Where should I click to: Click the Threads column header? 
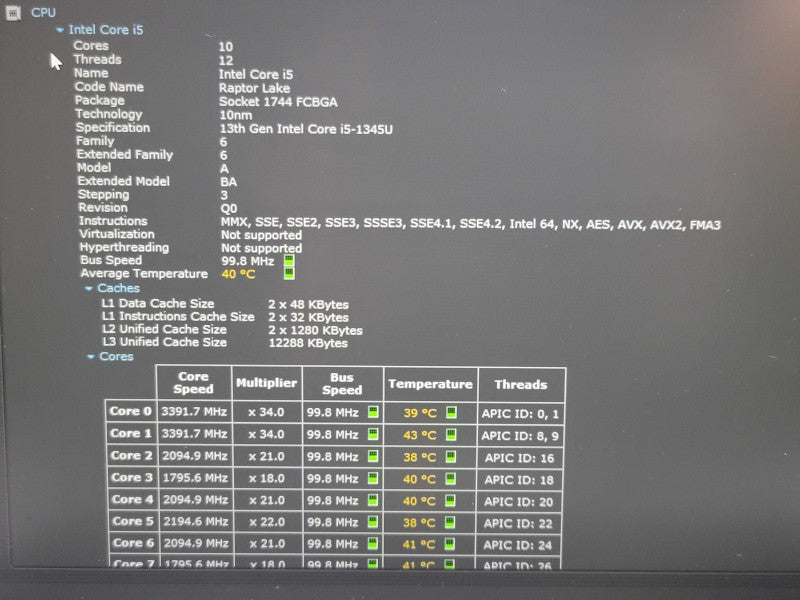tap(521, 385)
